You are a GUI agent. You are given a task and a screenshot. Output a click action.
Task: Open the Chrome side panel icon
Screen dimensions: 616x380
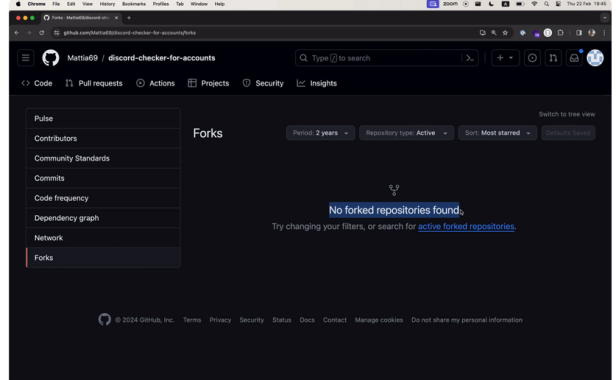[579, 33]
